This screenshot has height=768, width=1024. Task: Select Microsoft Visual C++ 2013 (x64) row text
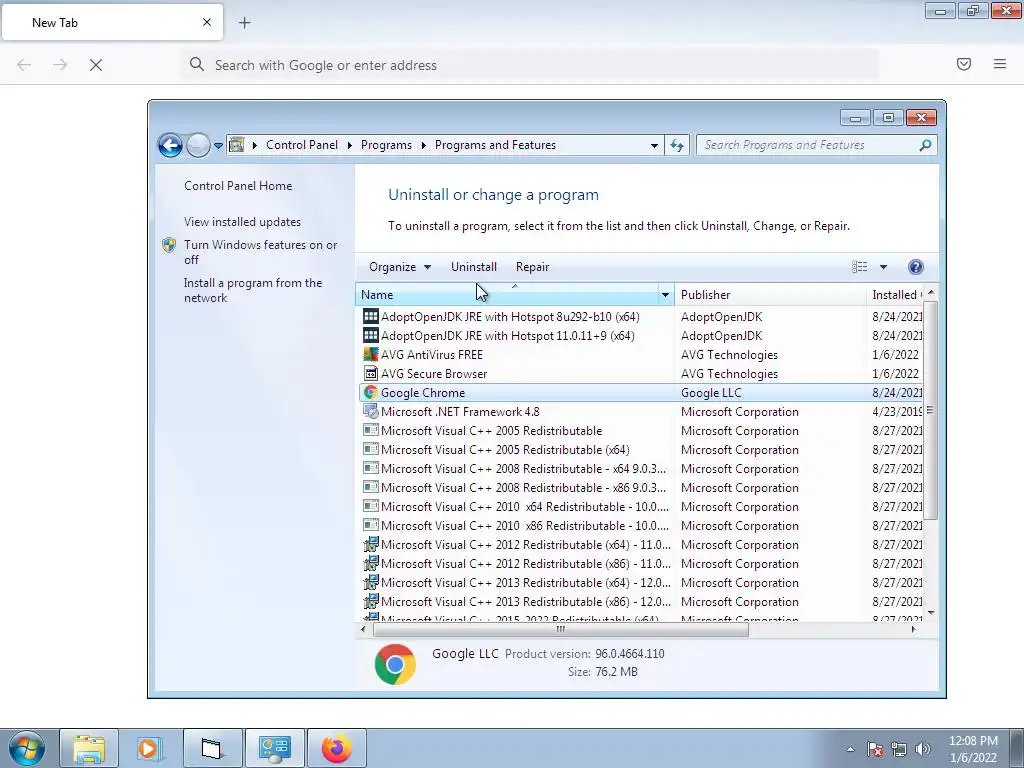(526, 583)
